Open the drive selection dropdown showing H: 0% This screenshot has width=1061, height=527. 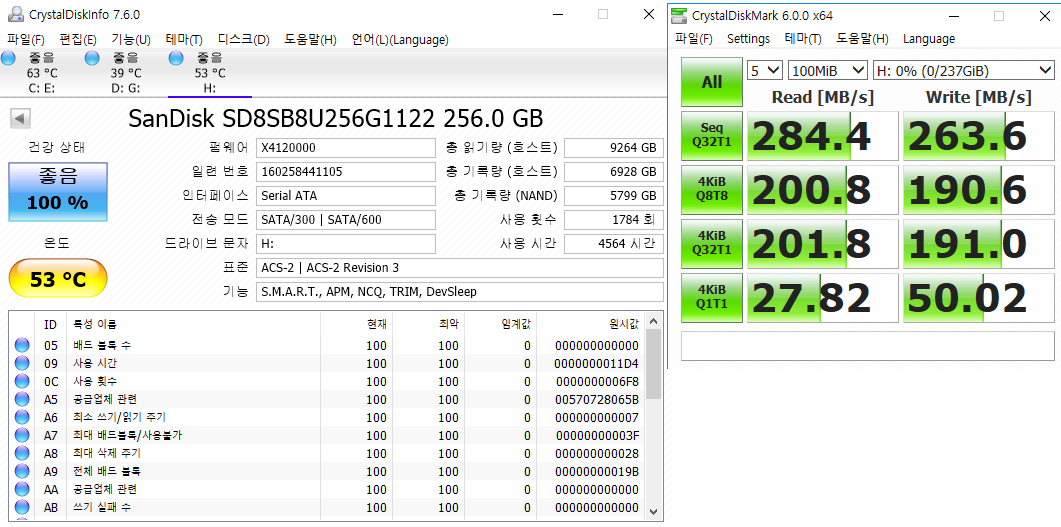coord(964,70)
